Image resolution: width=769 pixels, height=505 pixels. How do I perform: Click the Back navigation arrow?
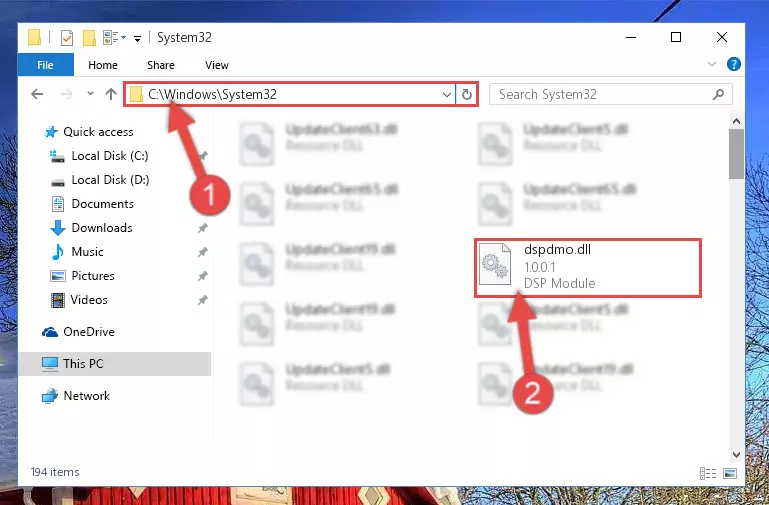click(x=37, y=94)
